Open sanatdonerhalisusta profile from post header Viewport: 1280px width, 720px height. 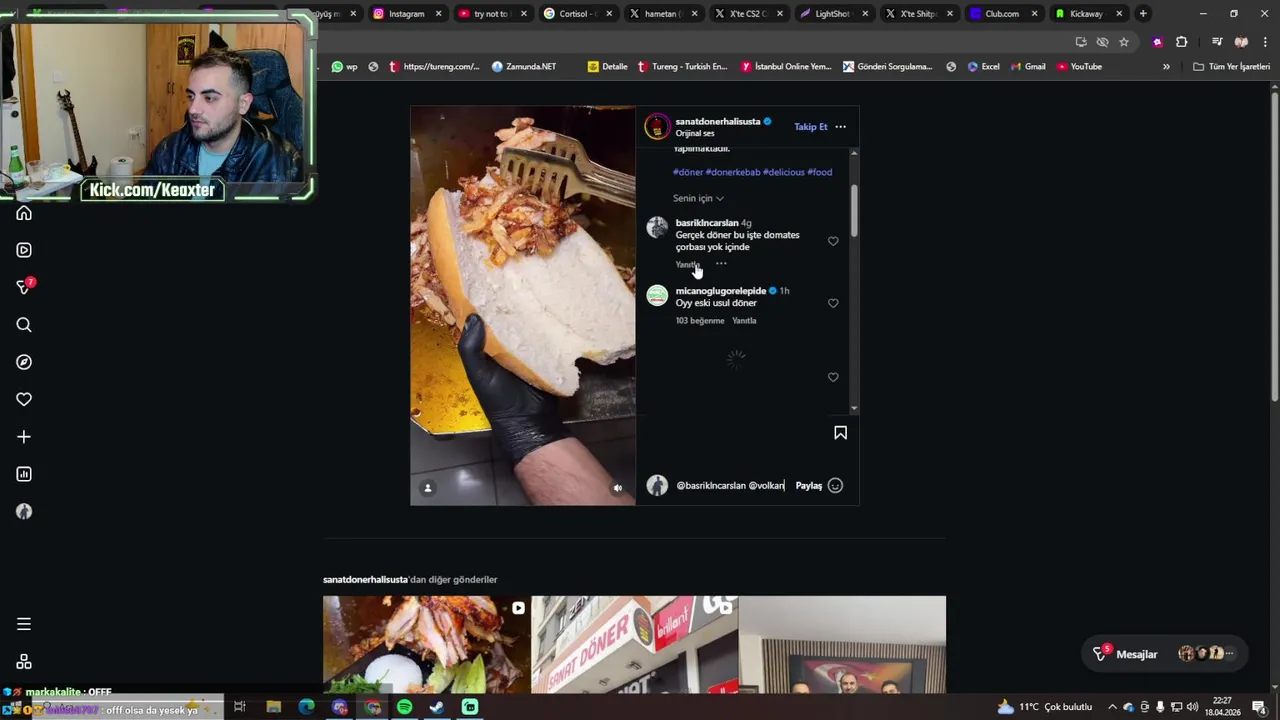718,121
